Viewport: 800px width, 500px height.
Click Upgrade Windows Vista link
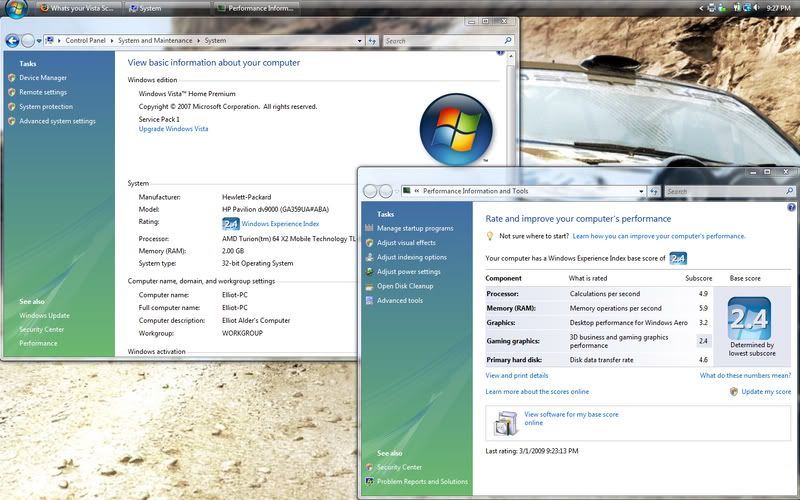pyautogui.click(x=173, y=129)
